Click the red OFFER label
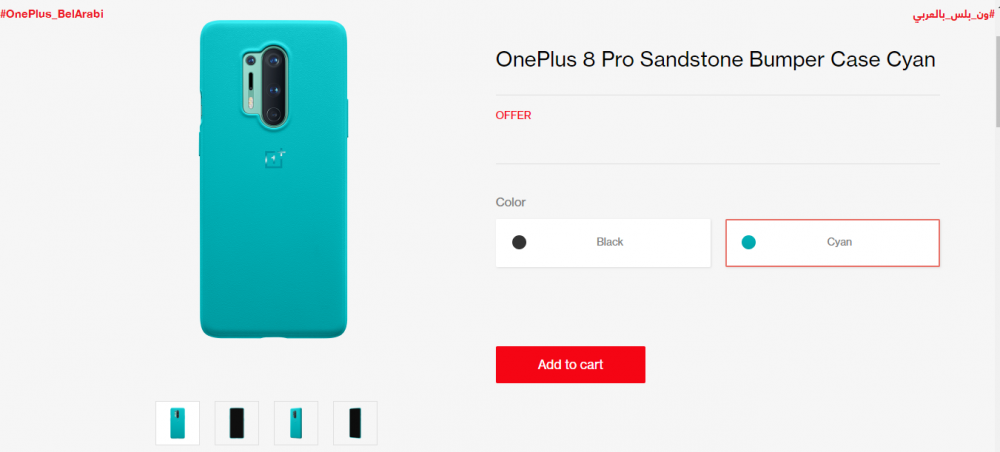1000x452 pixels. tap(513, 115)
